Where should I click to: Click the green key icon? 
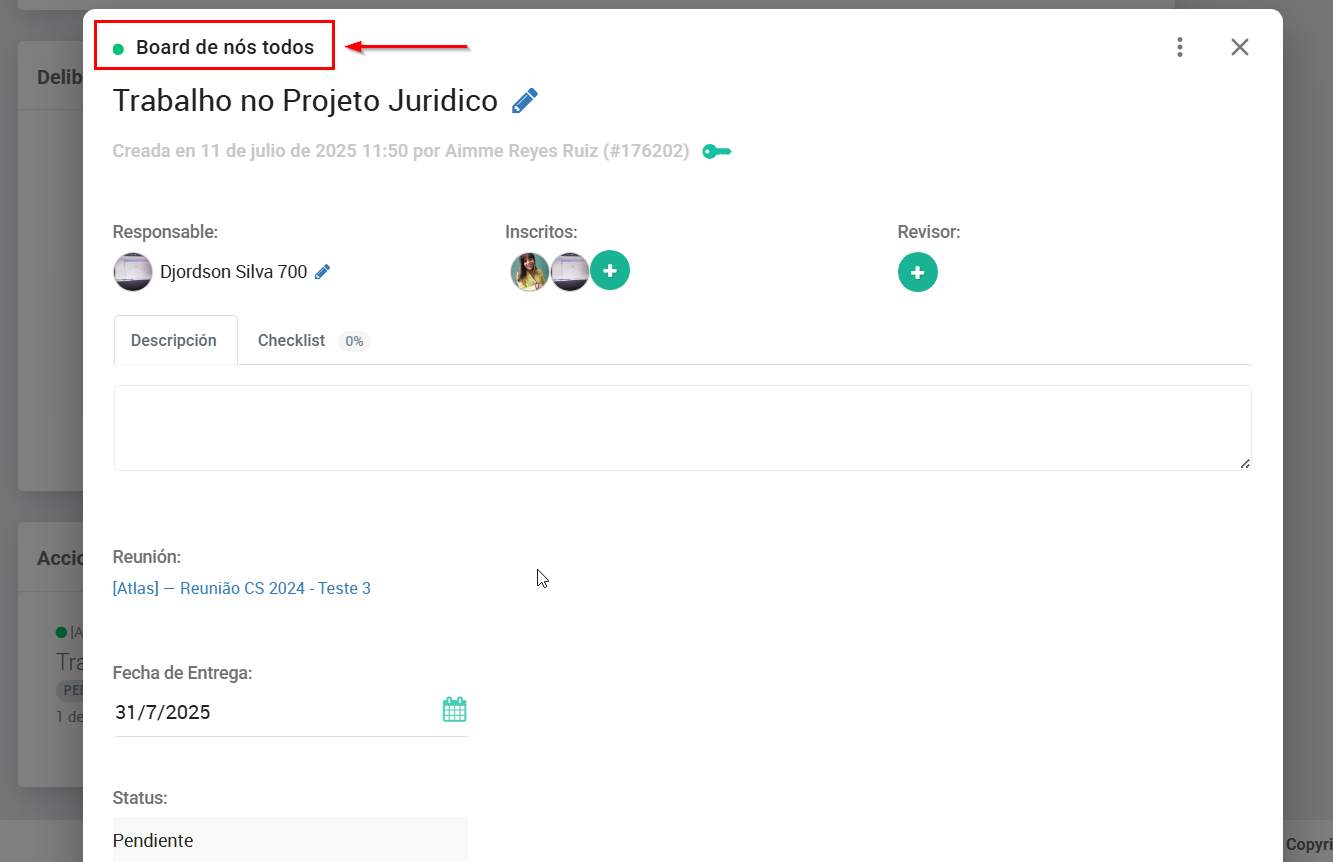[716, 152]
